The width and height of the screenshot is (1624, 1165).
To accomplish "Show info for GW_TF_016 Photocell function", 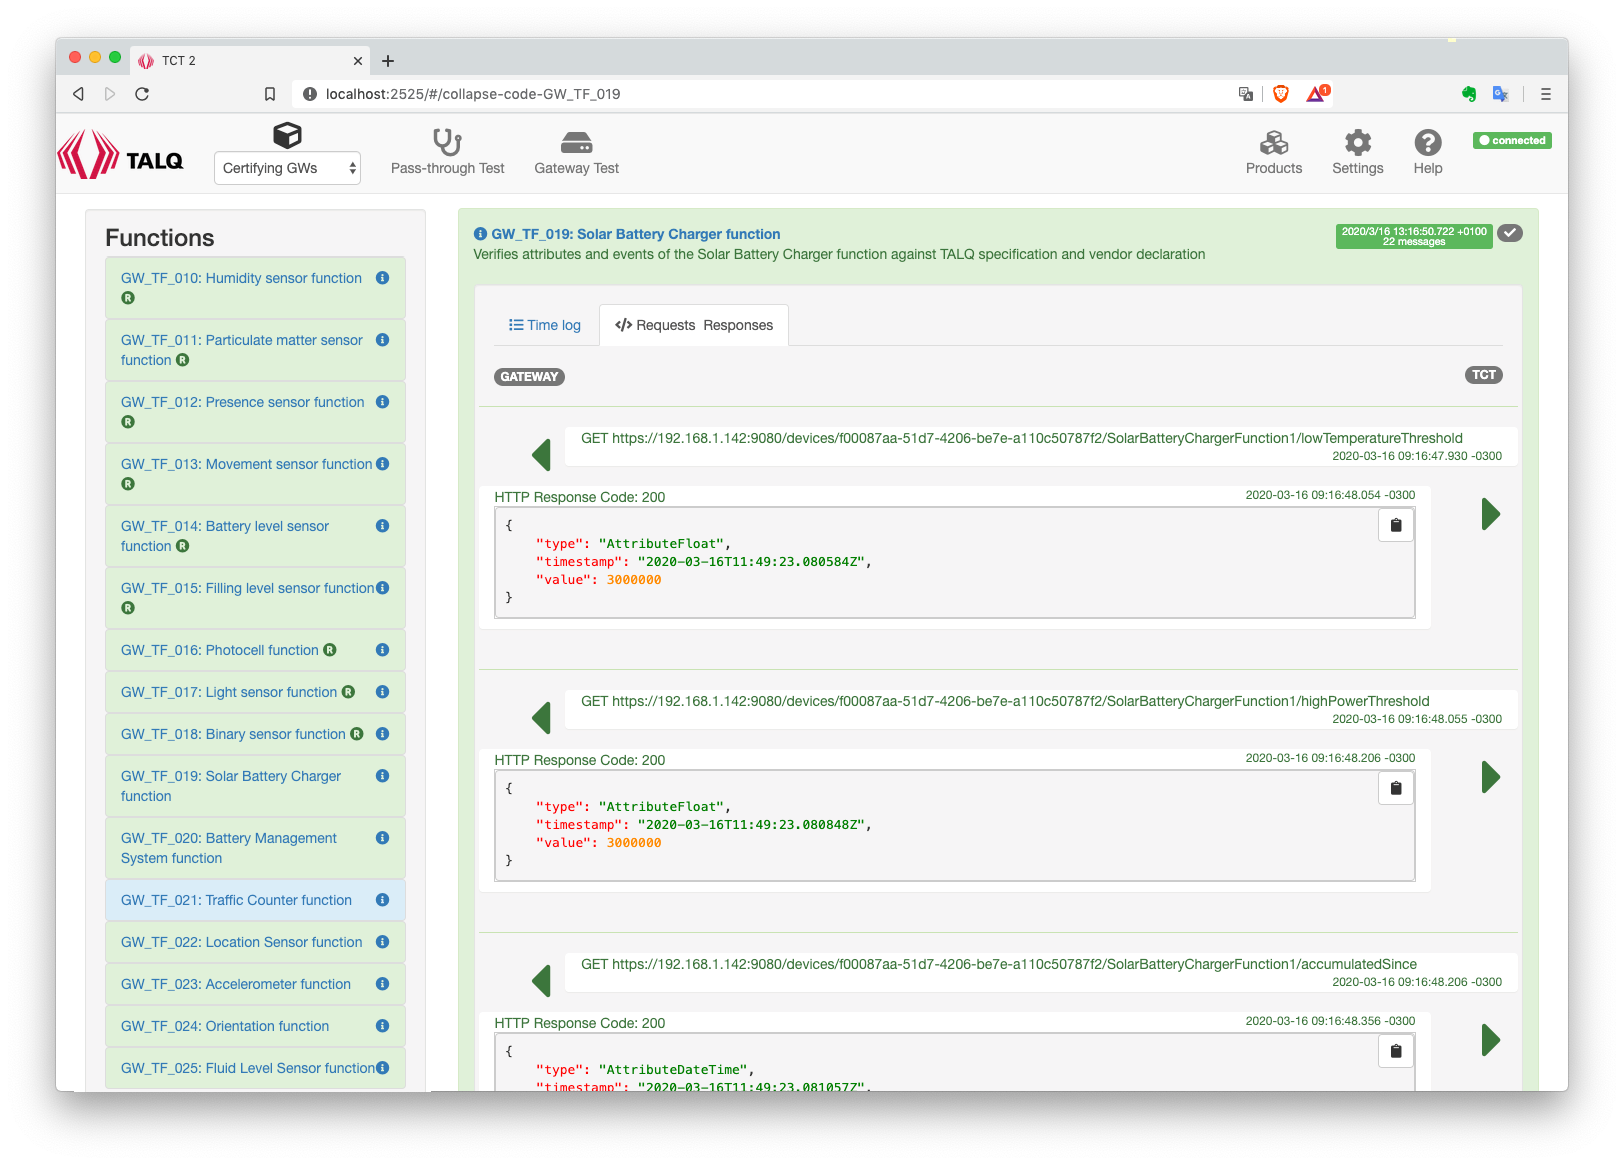I will 382,650.
